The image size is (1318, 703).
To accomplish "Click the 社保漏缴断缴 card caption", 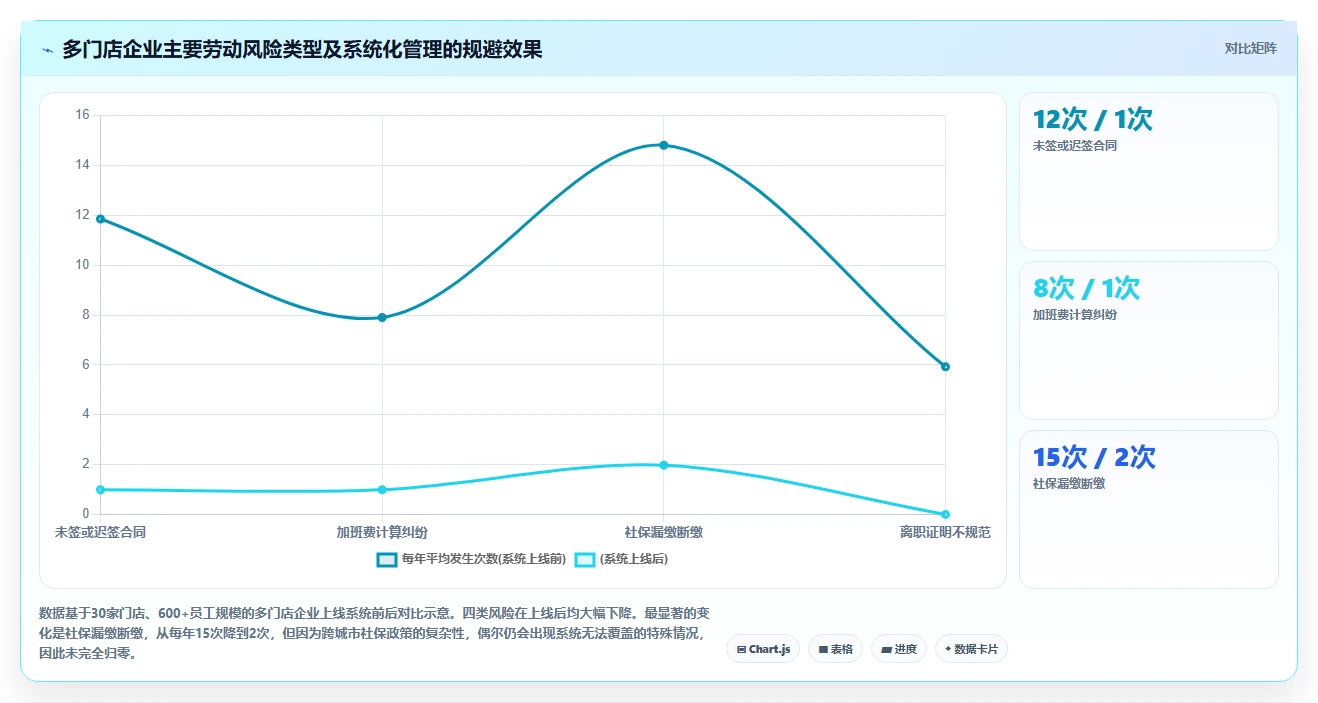I will tap(1069, 484).
